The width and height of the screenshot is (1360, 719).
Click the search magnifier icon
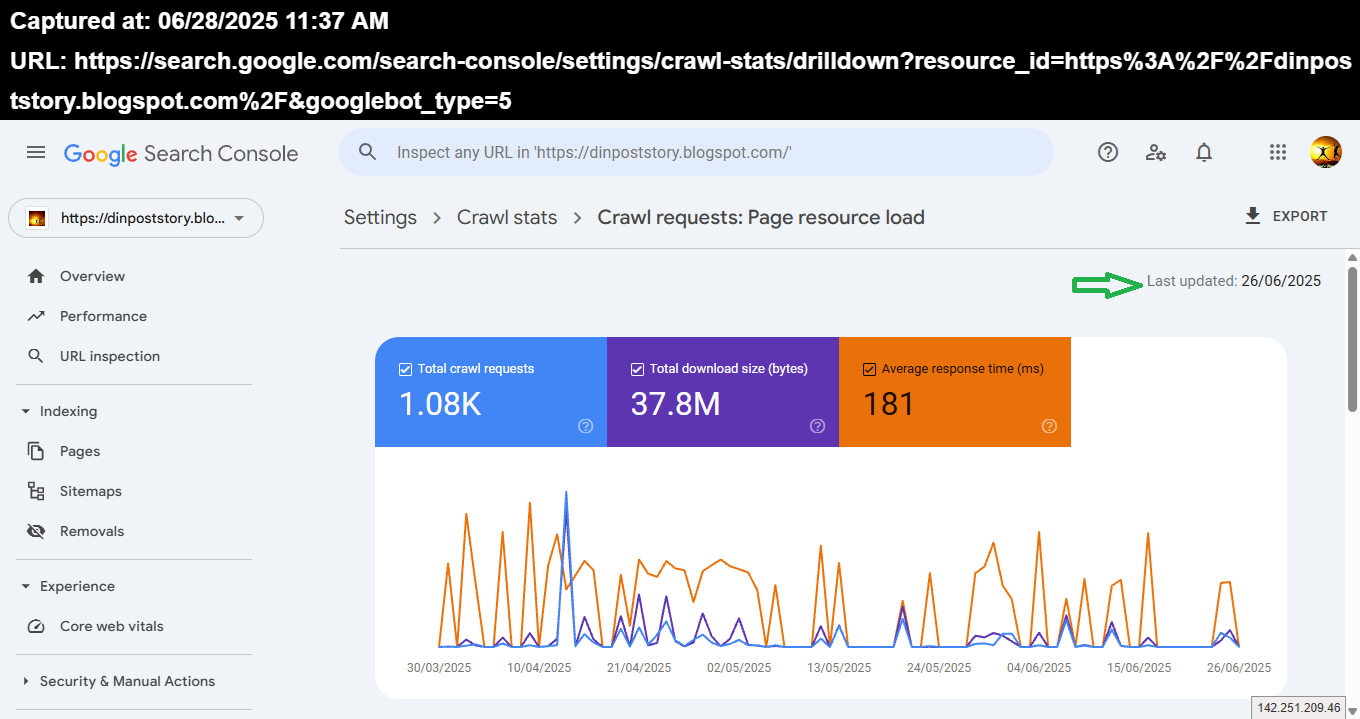pyautogui.click(x=368, y=152)
